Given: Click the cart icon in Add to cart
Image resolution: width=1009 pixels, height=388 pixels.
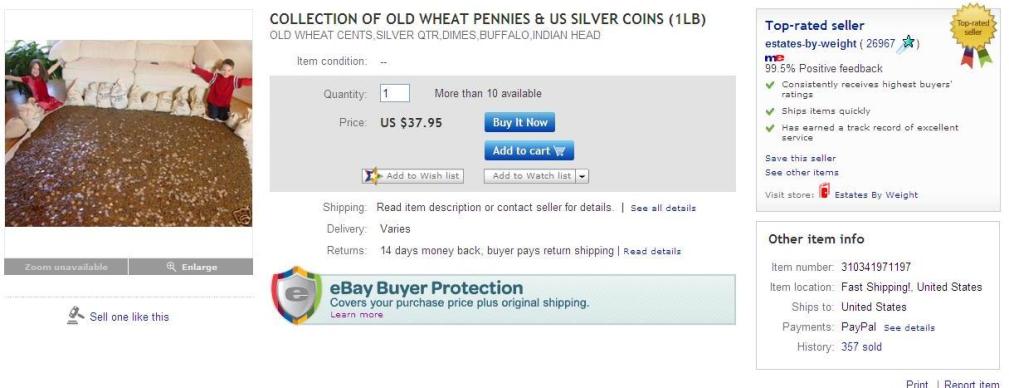Looking at the screenshot, I should [x=559, y=151].
